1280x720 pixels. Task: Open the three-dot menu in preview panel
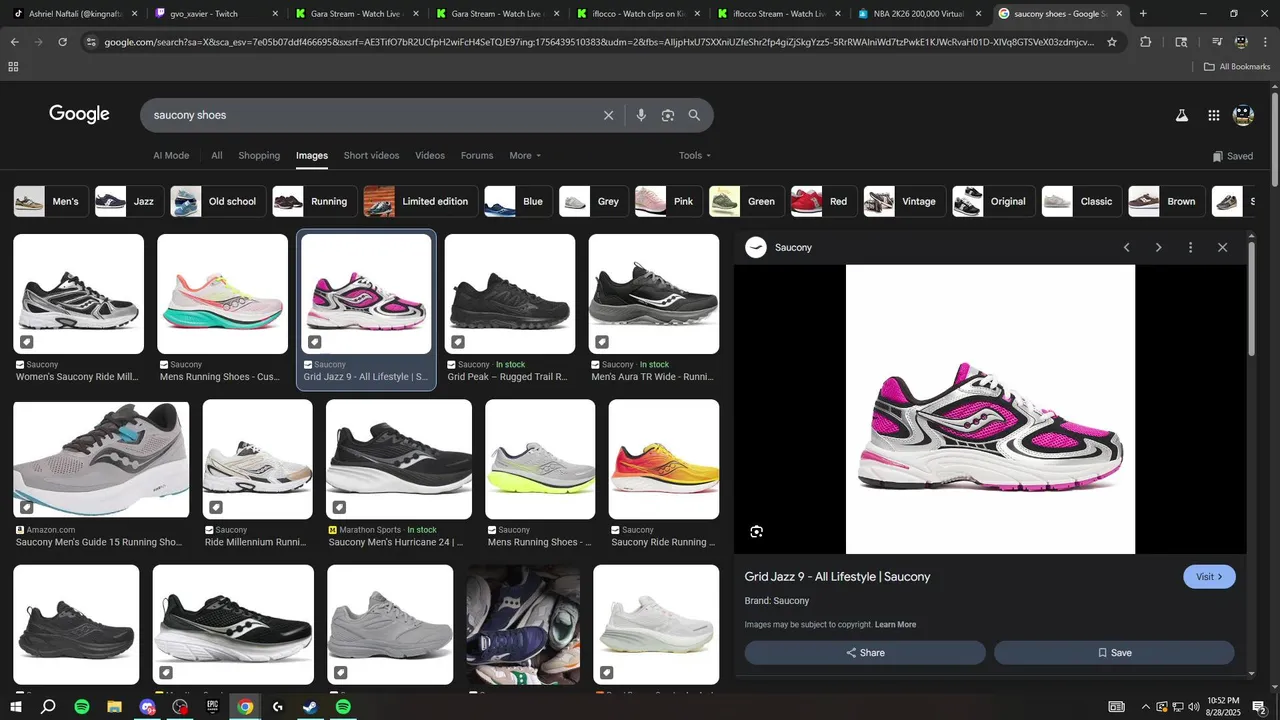coord(1190,247)
